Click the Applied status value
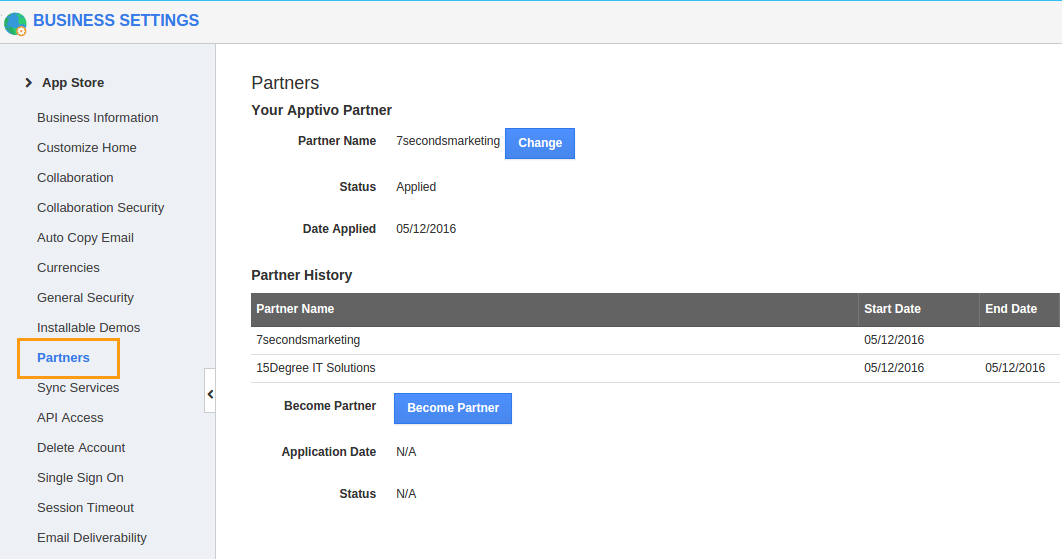Screen dimensions: 1062x559 (x=416, y=187)
